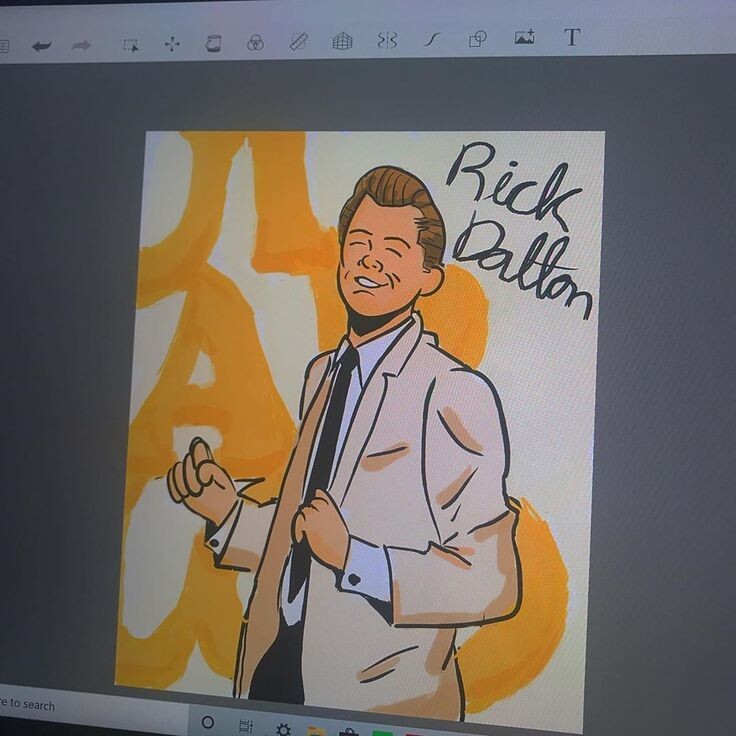736x736 pixels.
Task: Undo the last stroke with Undo arrow
Action: tap(41, 46)
